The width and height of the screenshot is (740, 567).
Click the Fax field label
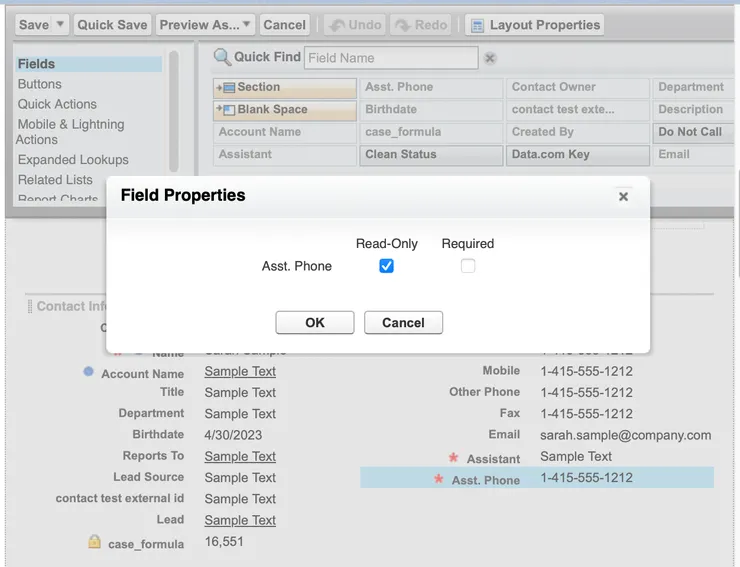pos(510,413)
